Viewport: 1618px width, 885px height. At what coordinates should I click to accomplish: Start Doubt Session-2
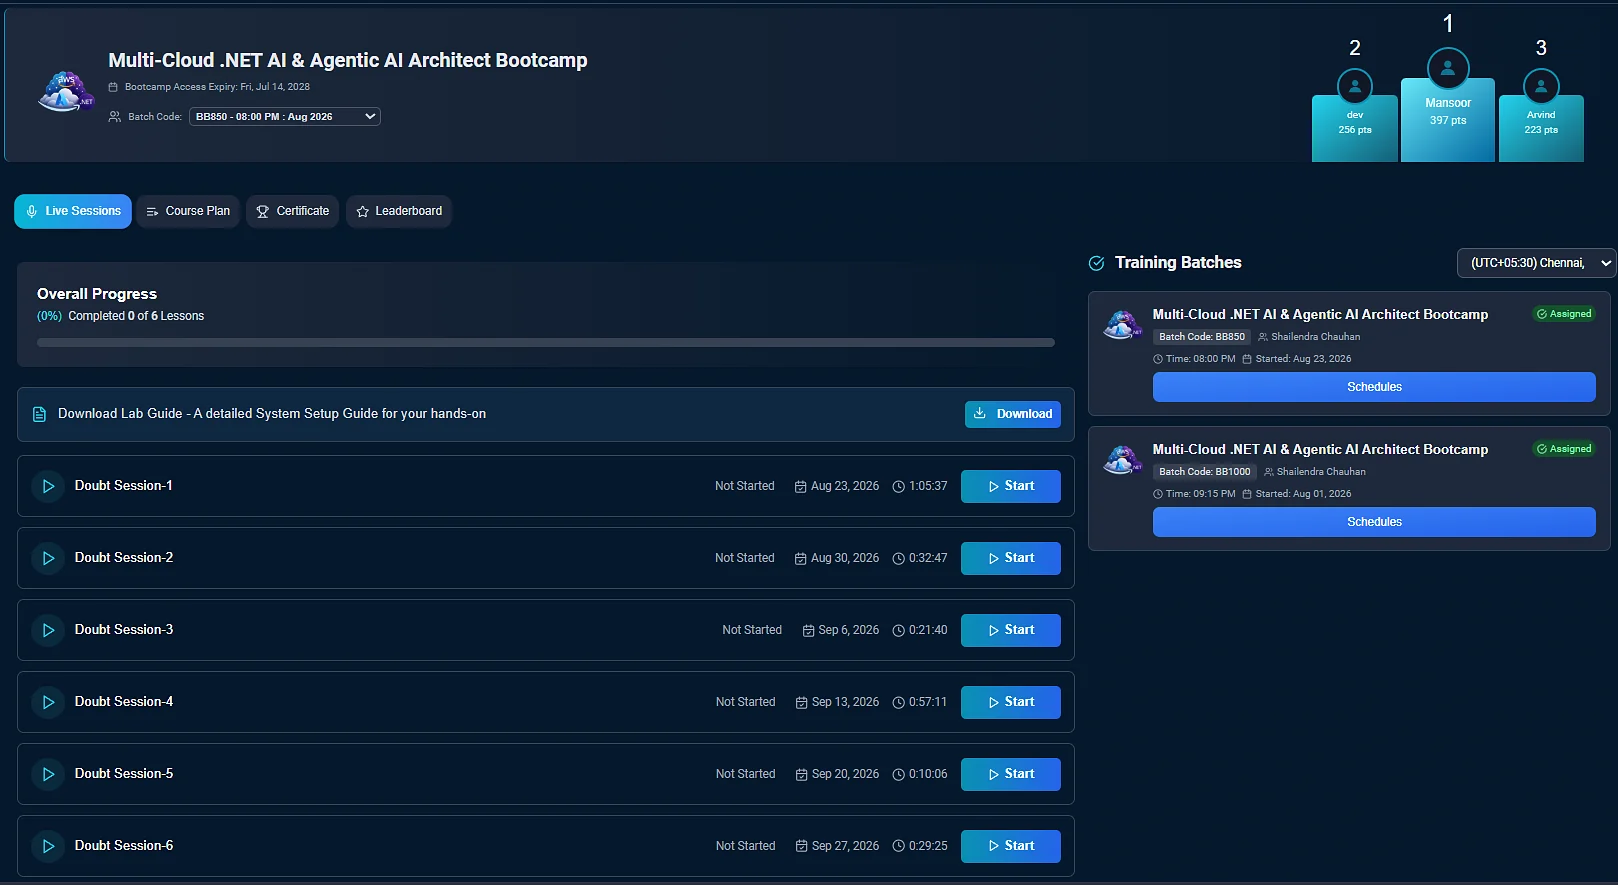click(x=1011, y=558)
